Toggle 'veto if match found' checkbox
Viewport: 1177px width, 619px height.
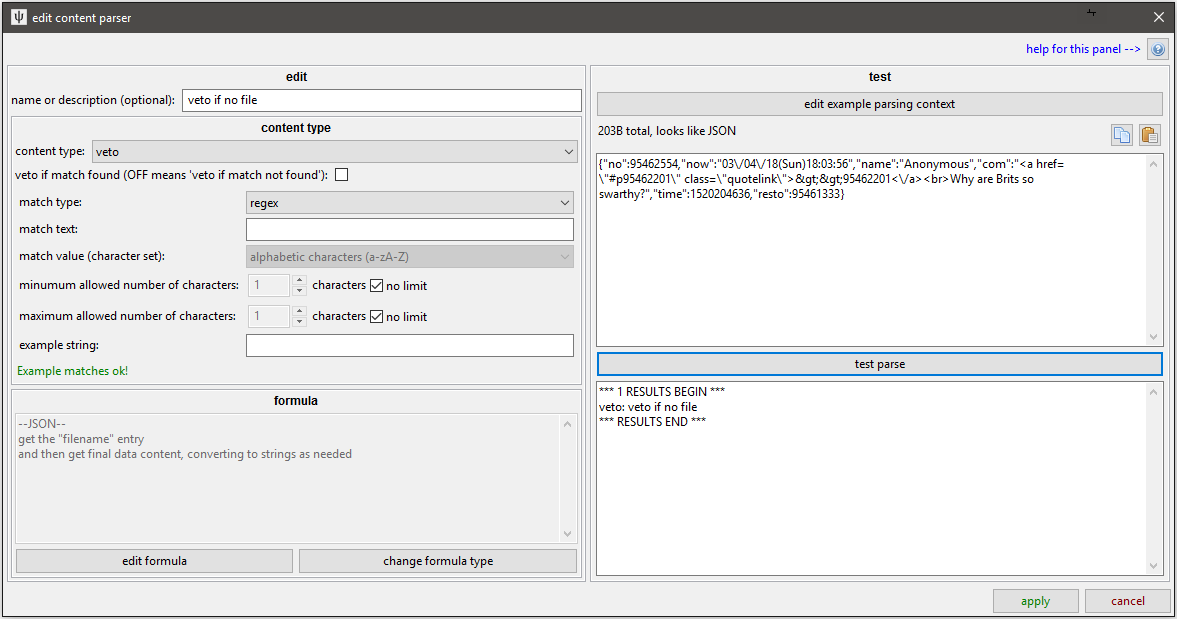(342, 175)
